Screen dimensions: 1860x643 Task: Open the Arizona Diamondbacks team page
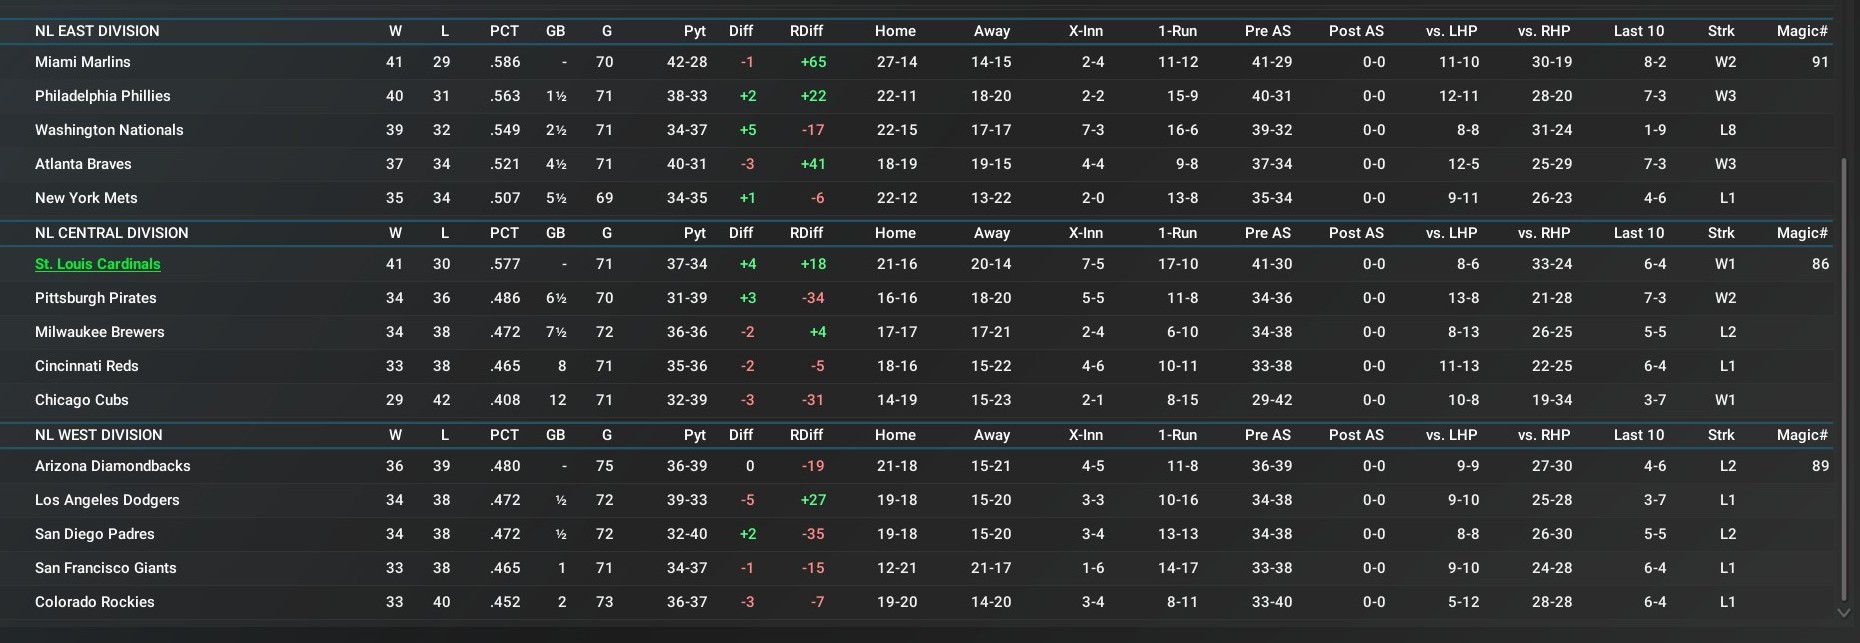pyautogui.click(x=113, y=466)
